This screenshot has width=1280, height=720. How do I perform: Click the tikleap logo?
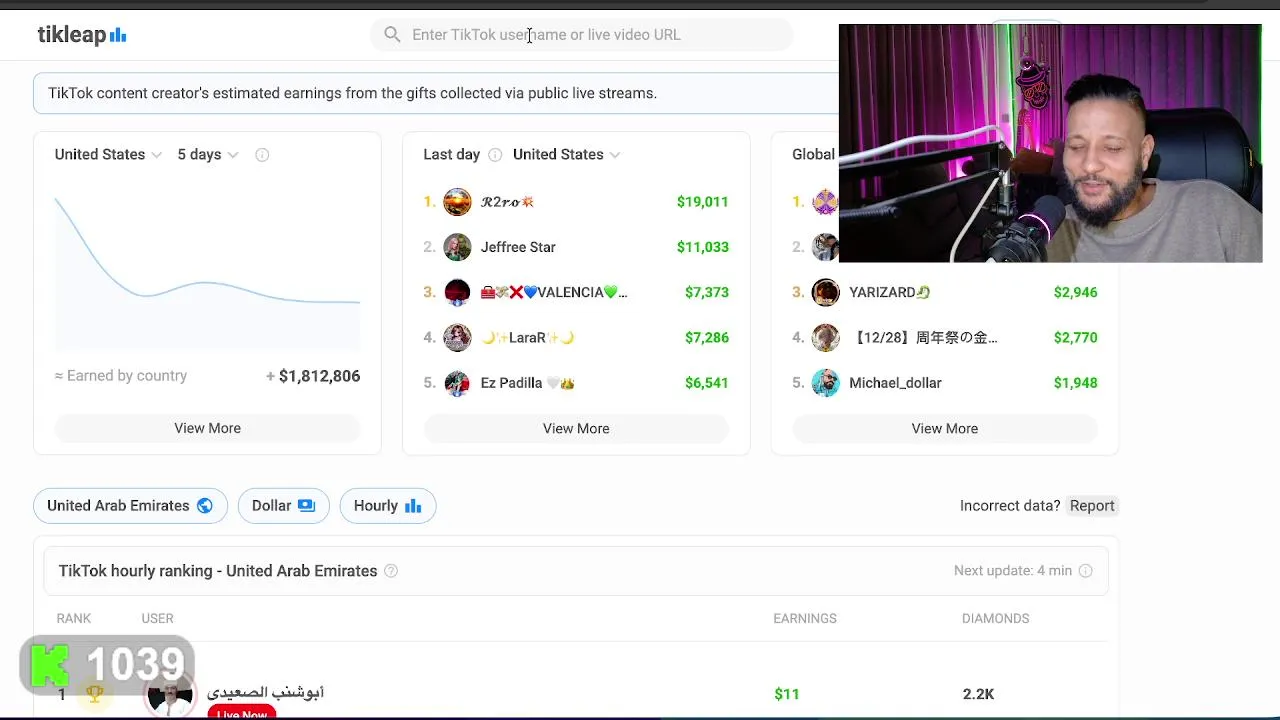(82, 35)
